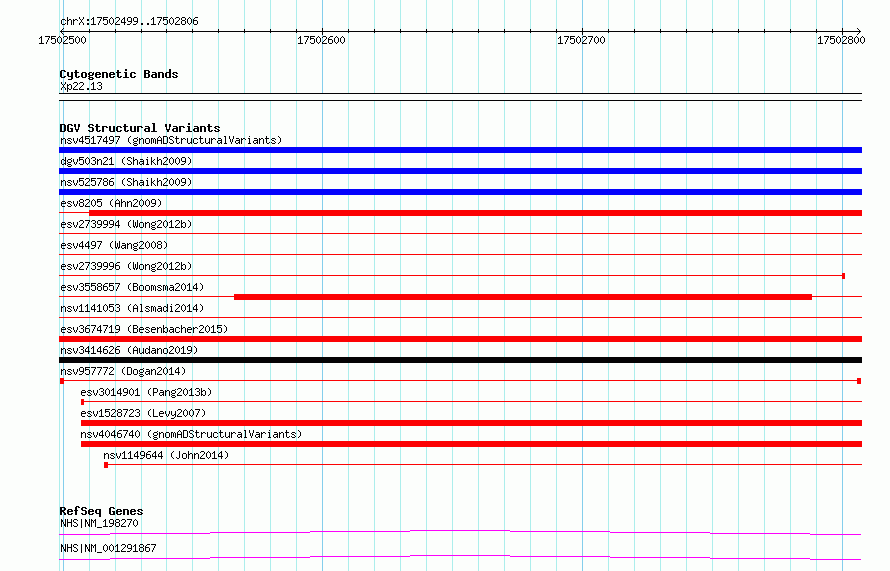Open variant esv3674719 (Besenbacher2015)

144,329
